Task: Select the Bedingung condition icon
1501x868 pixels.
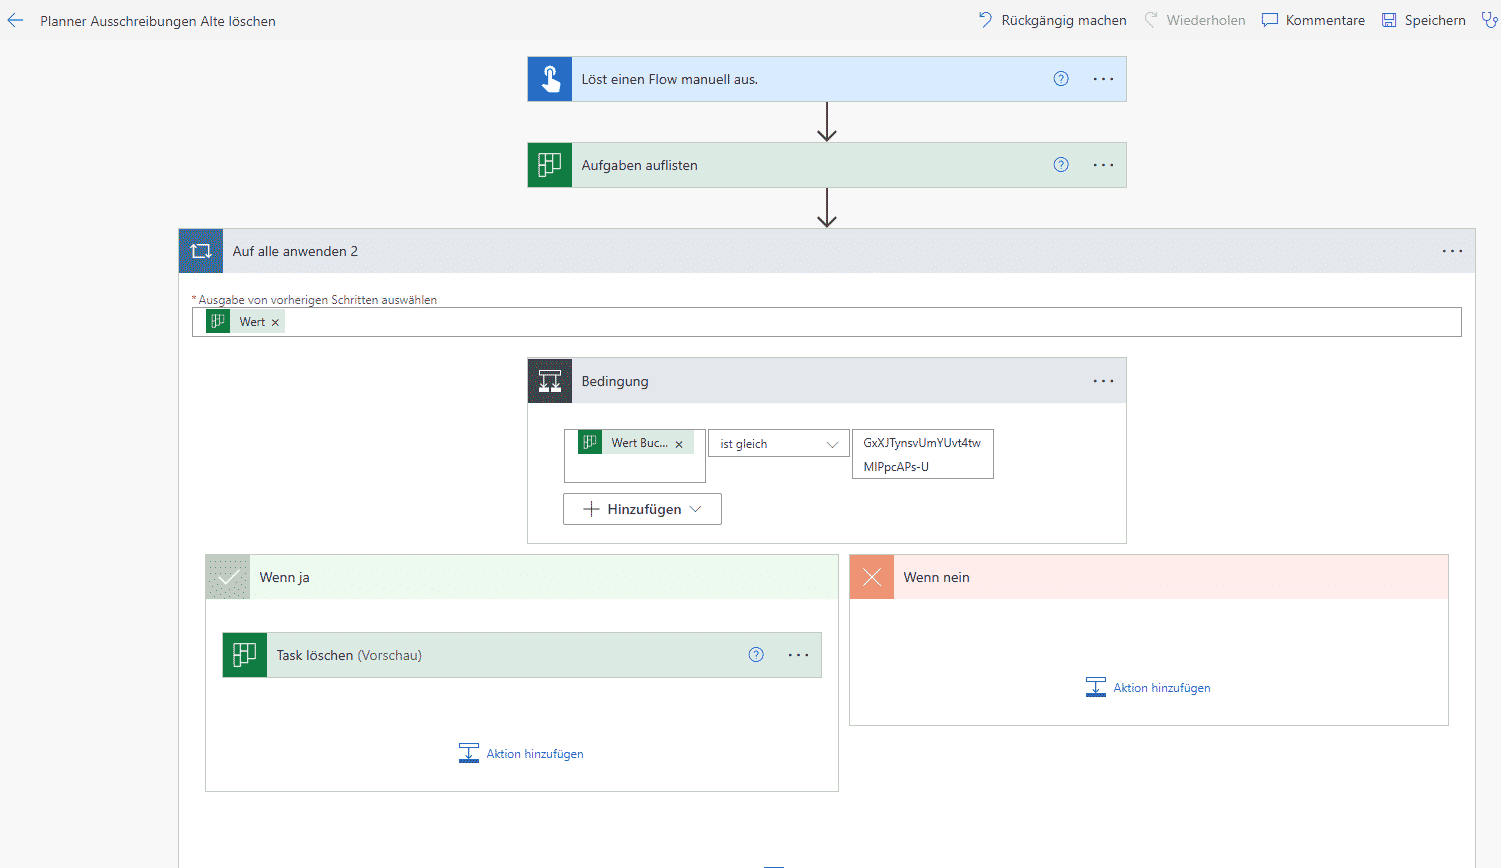Action: coord(549,380)
